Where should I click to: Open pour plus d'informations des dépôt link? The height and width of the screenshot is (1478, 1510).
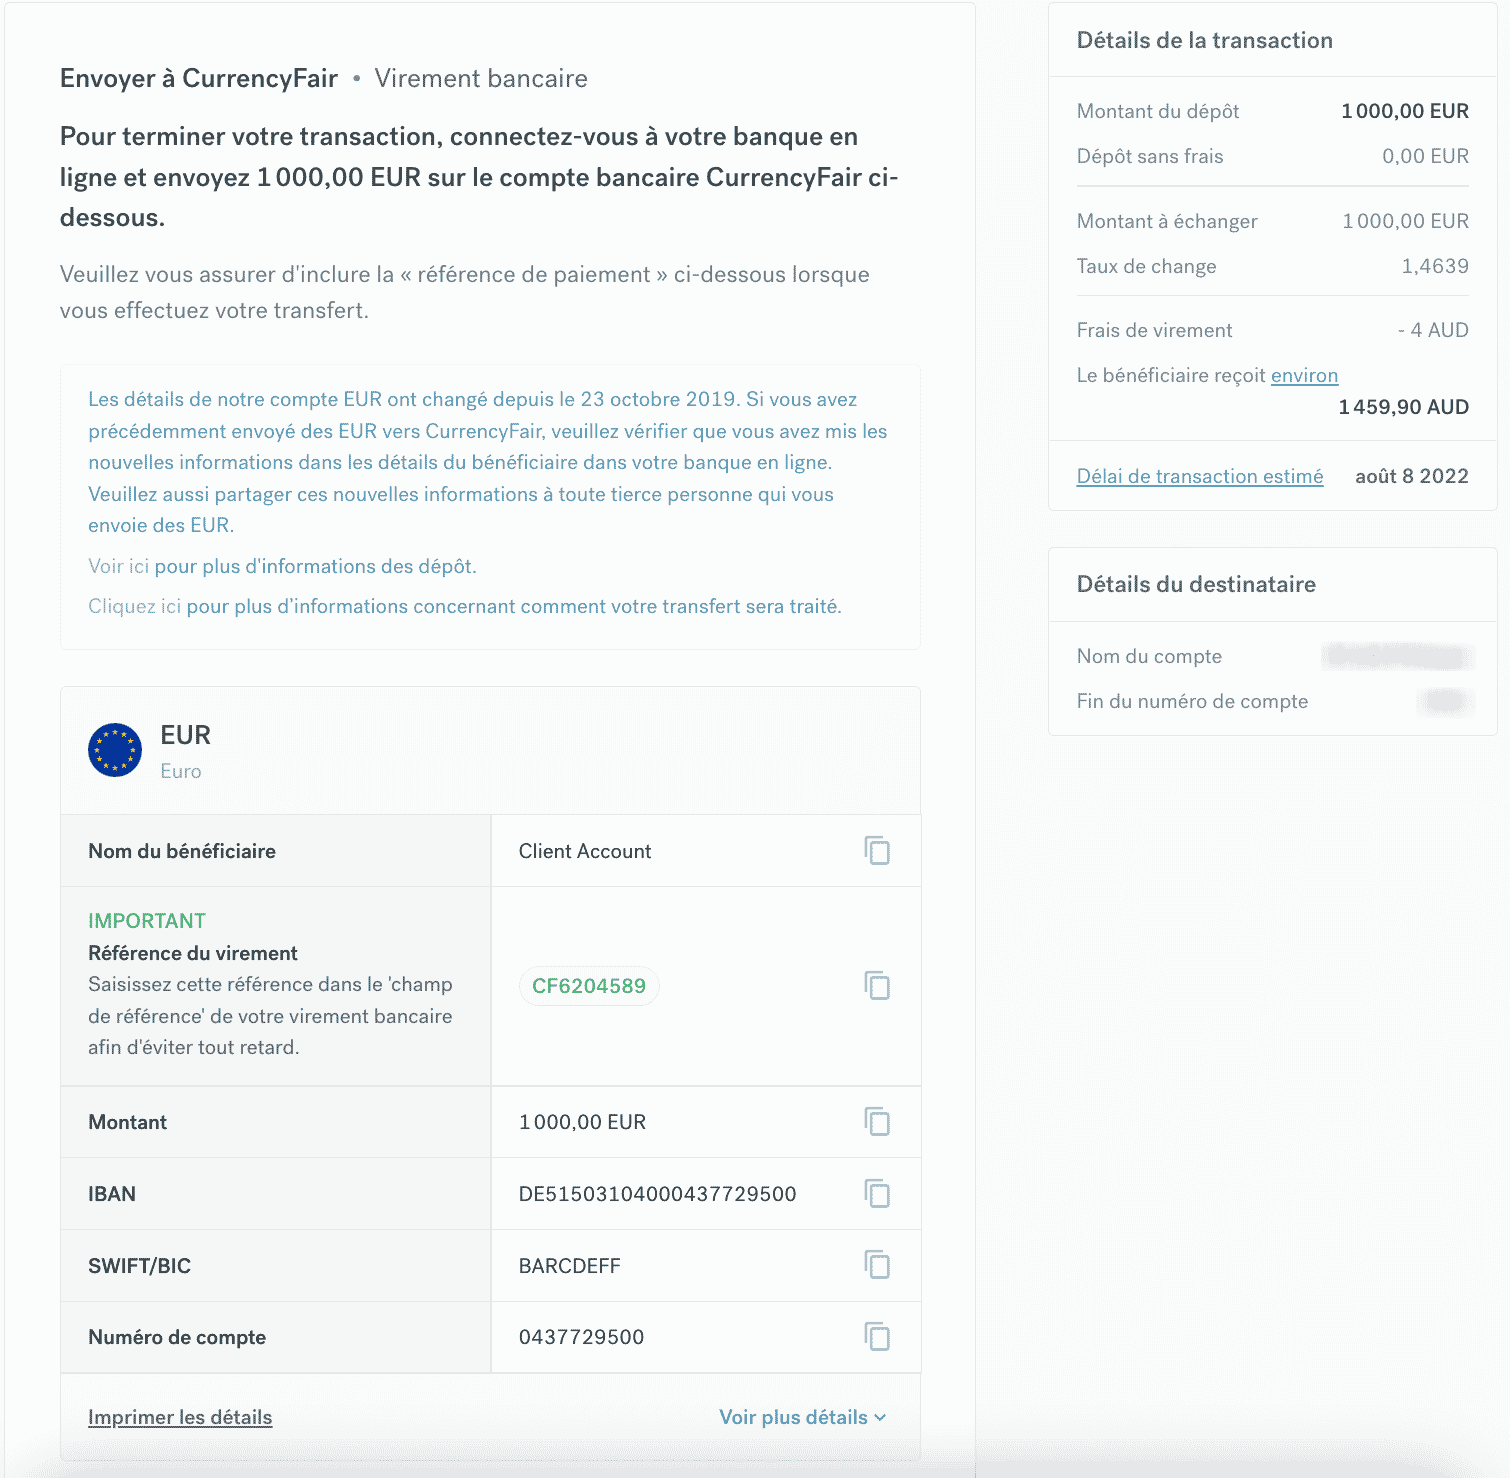pos(315,566)
